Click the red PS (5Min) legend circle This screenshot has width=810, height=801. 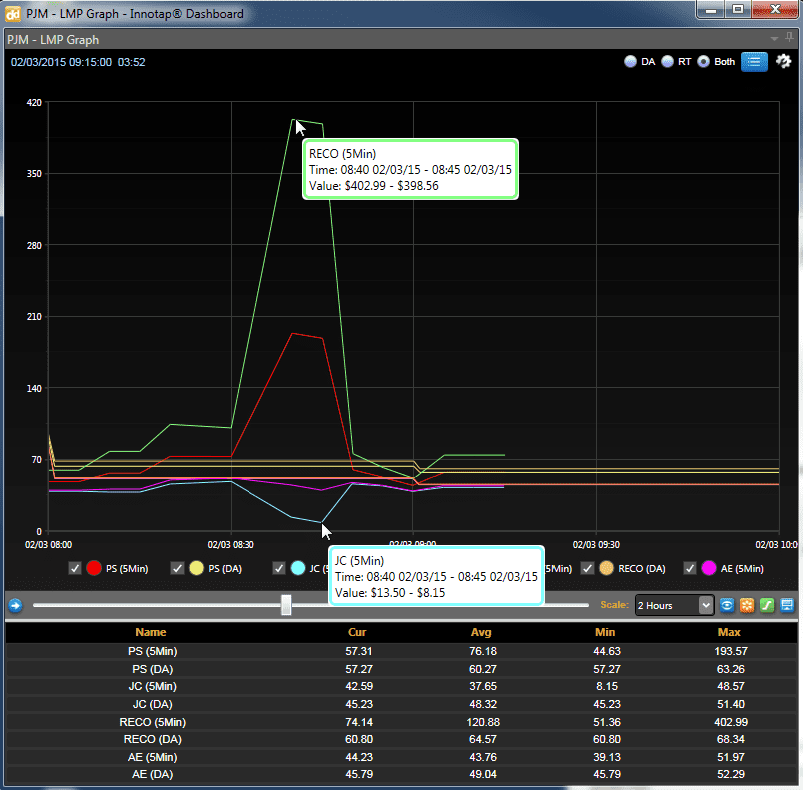(x=94, y=569)
